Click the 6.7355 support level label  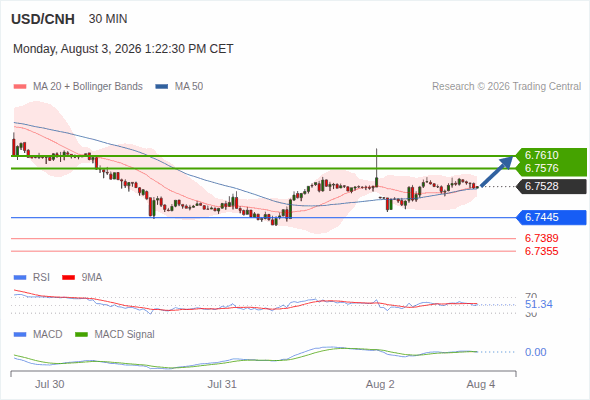[x=541, y=251]
